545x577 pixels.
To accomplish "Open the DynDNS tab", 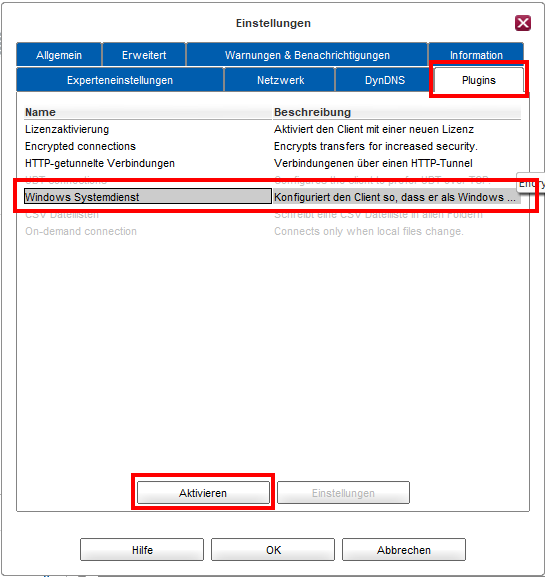I will [385, 80].
